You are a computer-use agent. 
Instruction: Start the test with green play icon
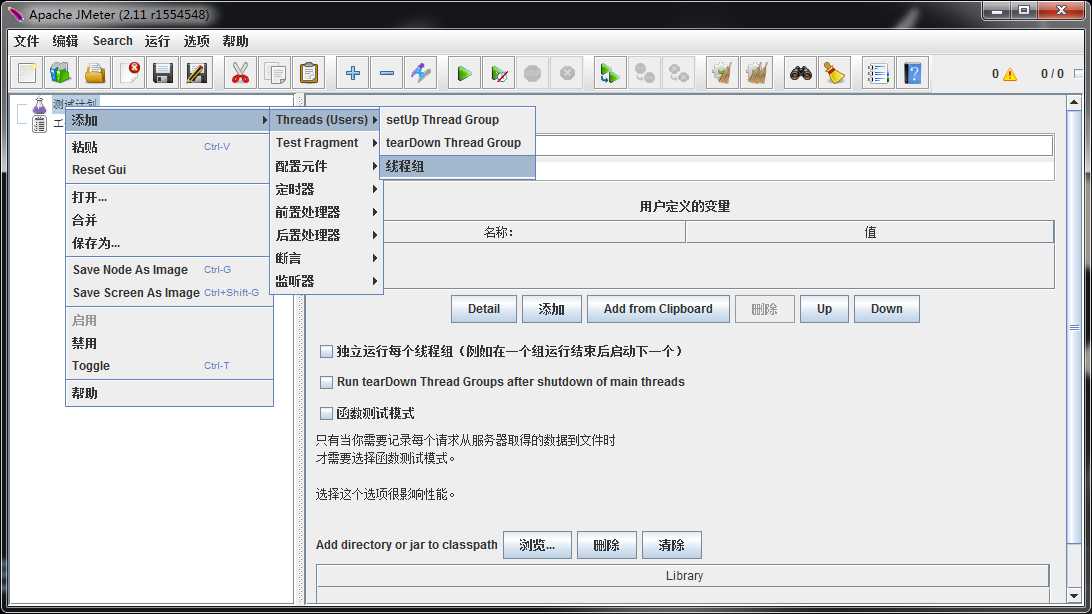[x=464, y=72]
